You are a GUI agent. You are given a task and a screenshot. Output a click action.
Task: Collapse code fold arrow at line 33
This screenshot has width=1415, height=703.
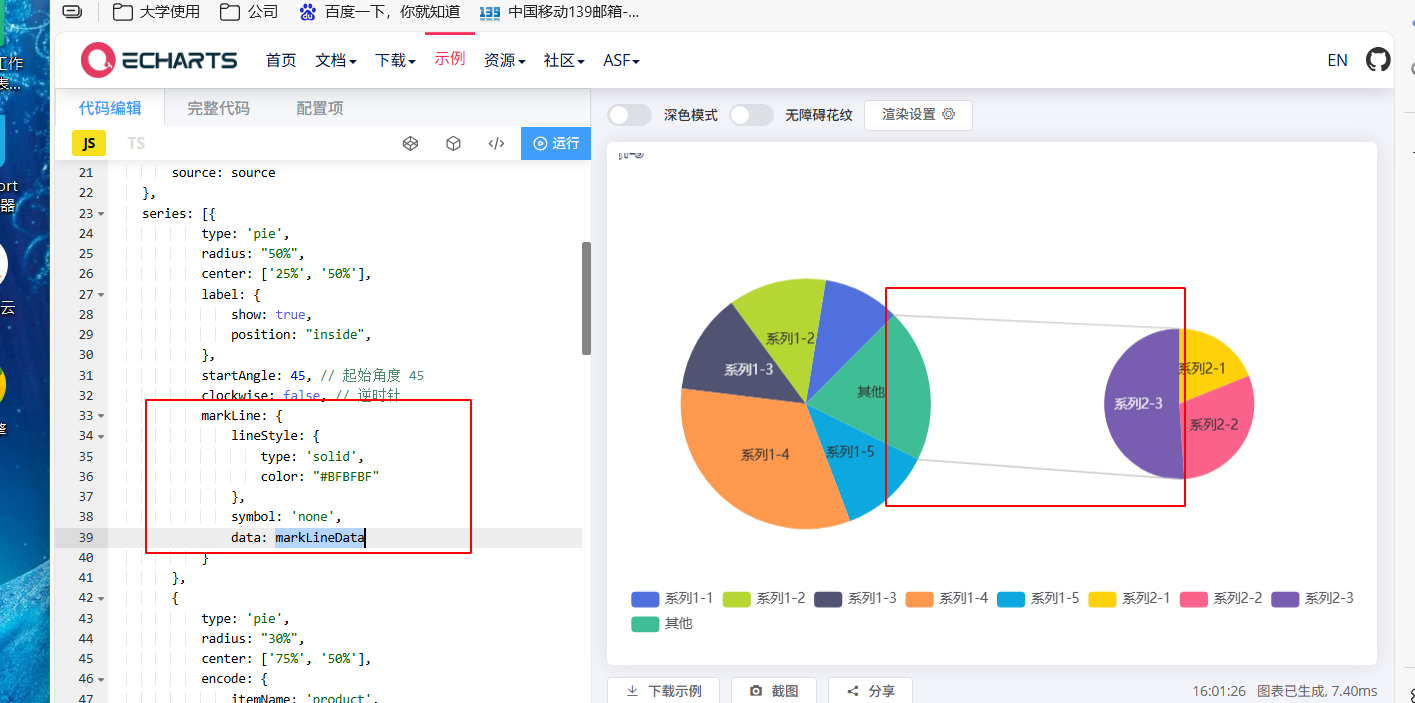(x=101, y=416)
